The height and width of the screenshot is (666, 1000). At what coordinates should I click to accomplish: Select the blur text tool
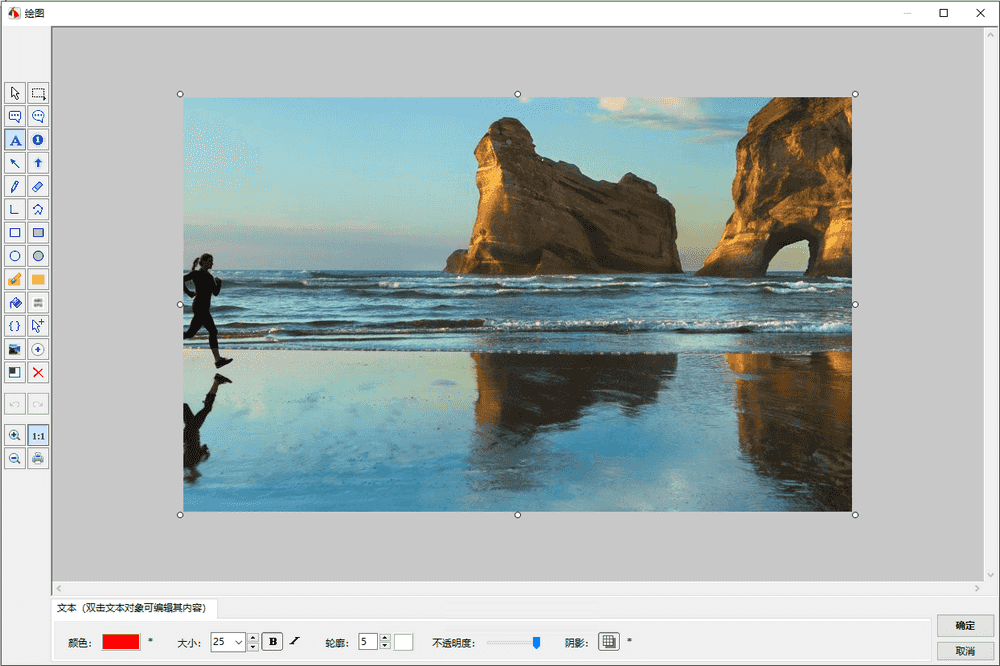[38, 302]
